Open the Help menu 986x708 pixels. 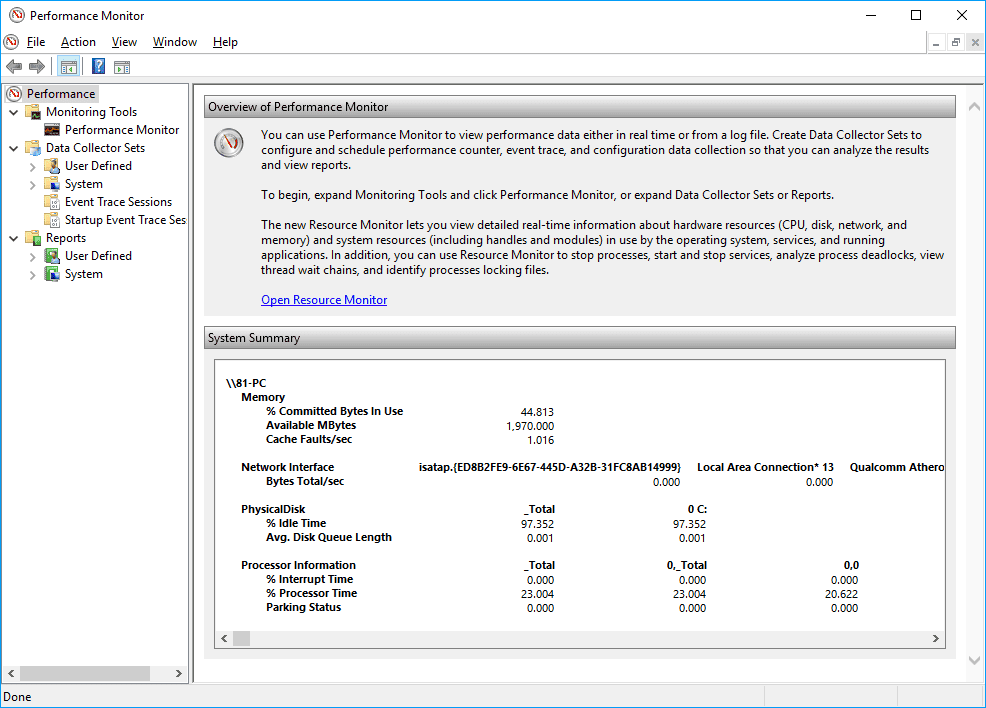coord(225,42)
